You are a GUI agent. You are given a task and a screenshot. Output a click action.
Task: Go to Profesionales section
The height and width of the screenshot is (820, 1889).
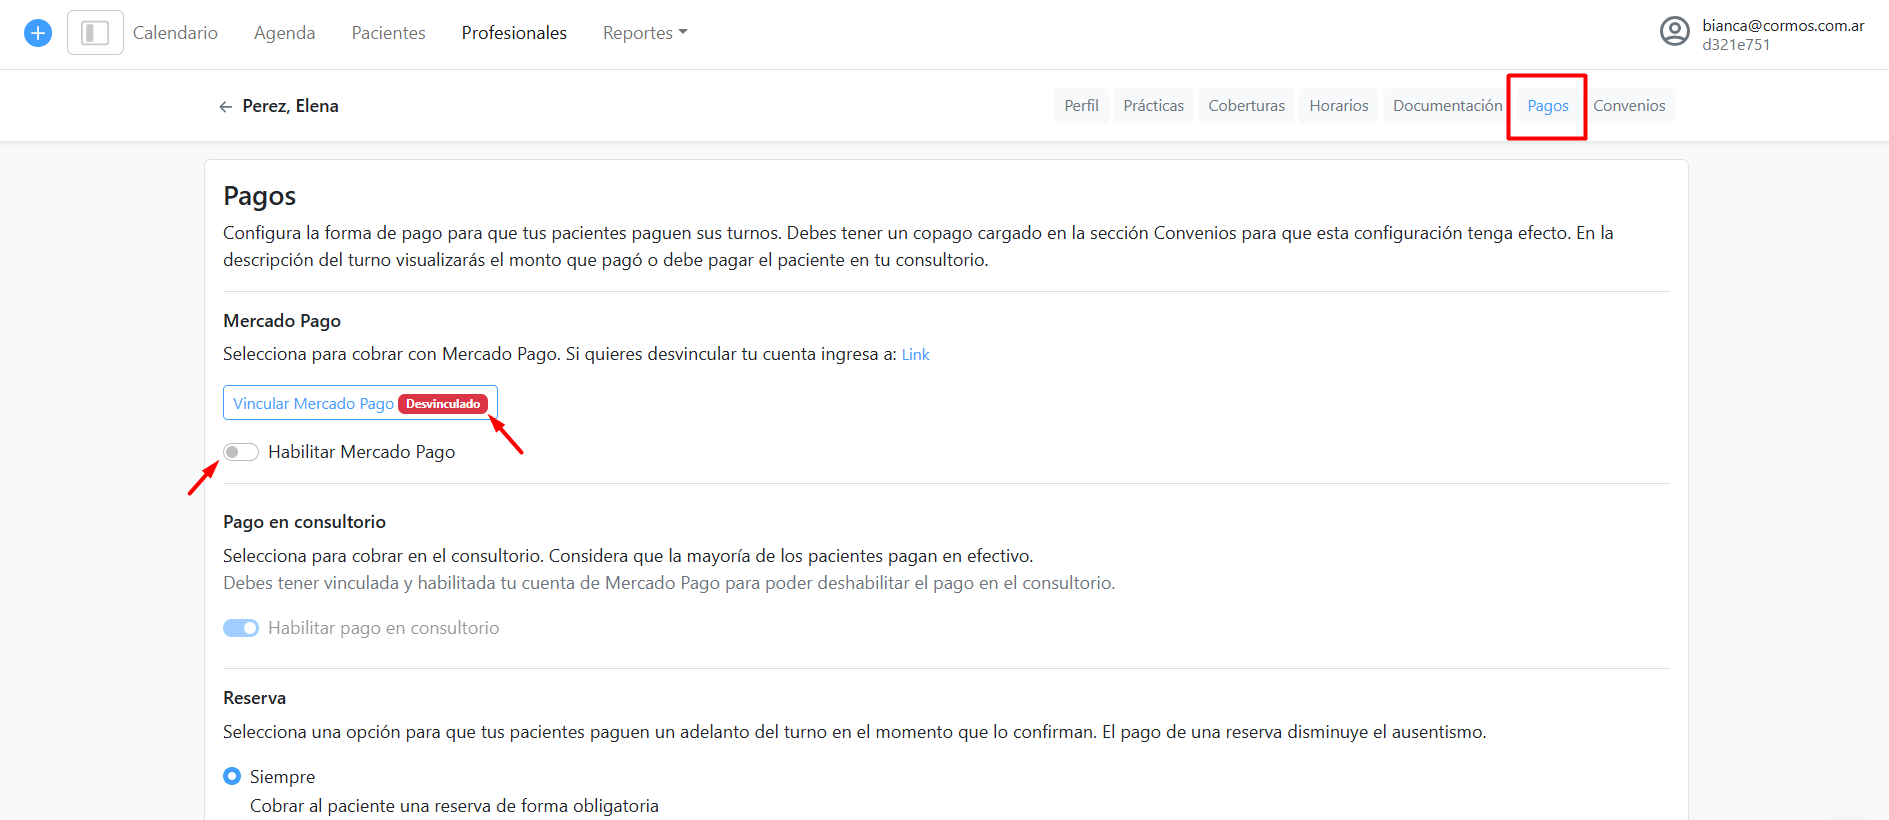click(514, 33)
